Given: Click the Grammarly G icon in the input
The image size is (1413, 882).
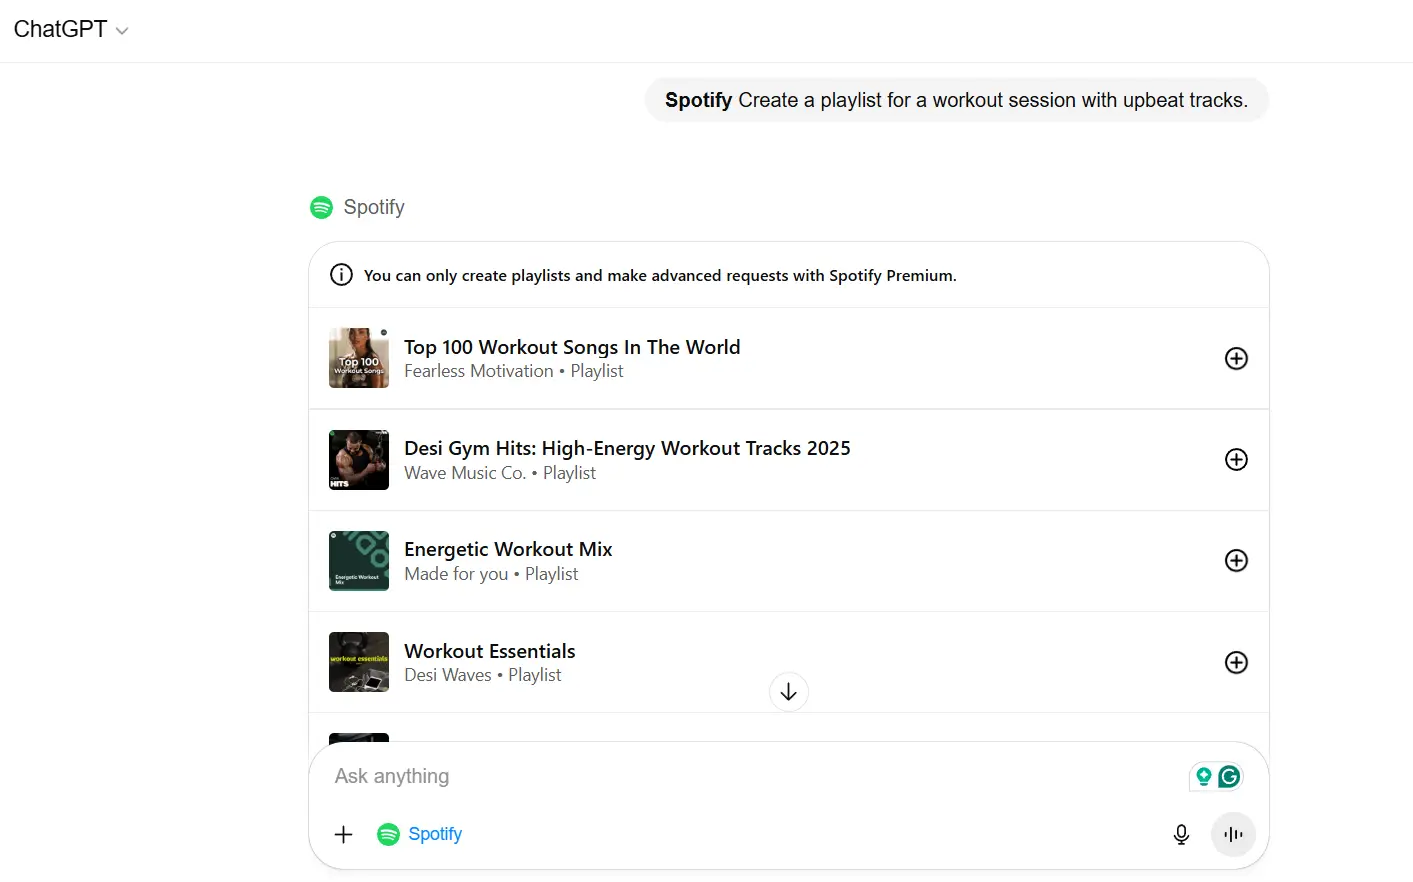Looking at the screenshot, I should (x=1229, y=776).
